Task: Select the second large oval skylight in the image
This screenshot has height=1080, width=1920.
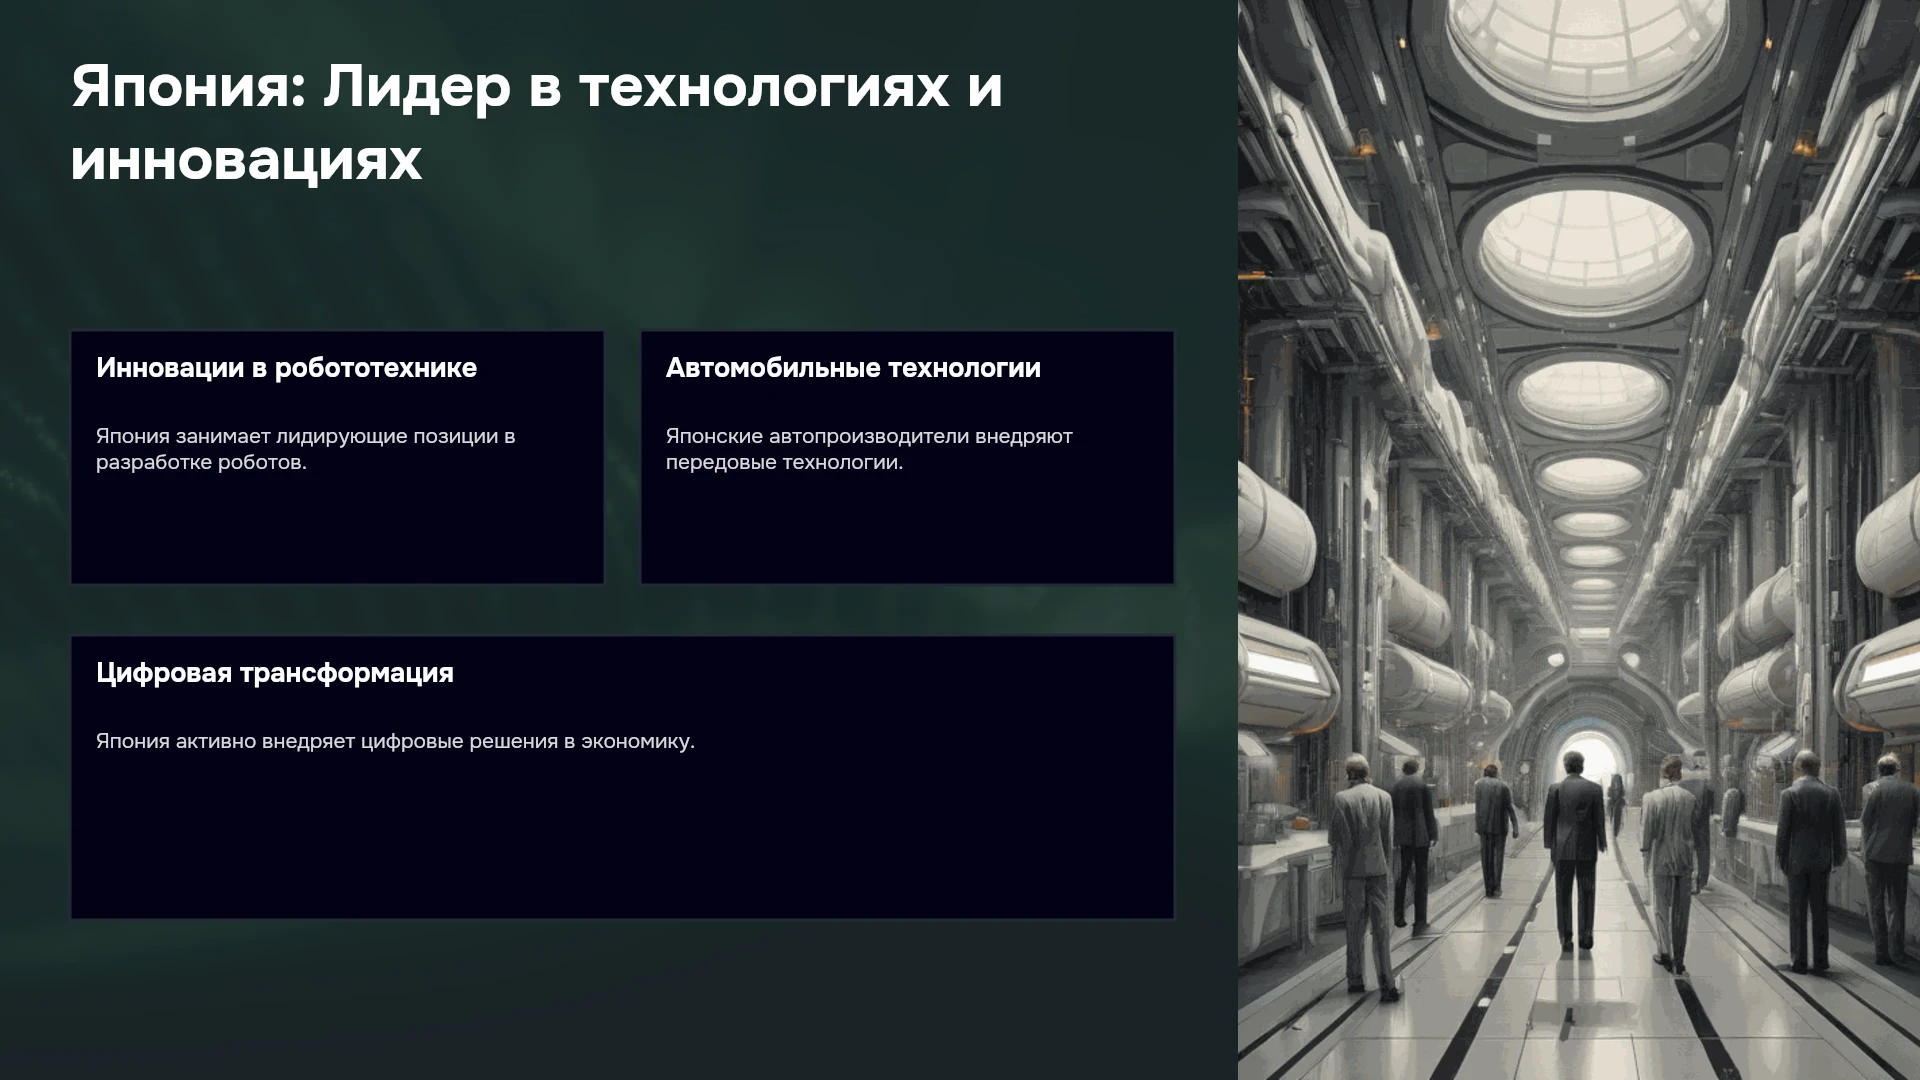Action: 1587,245
